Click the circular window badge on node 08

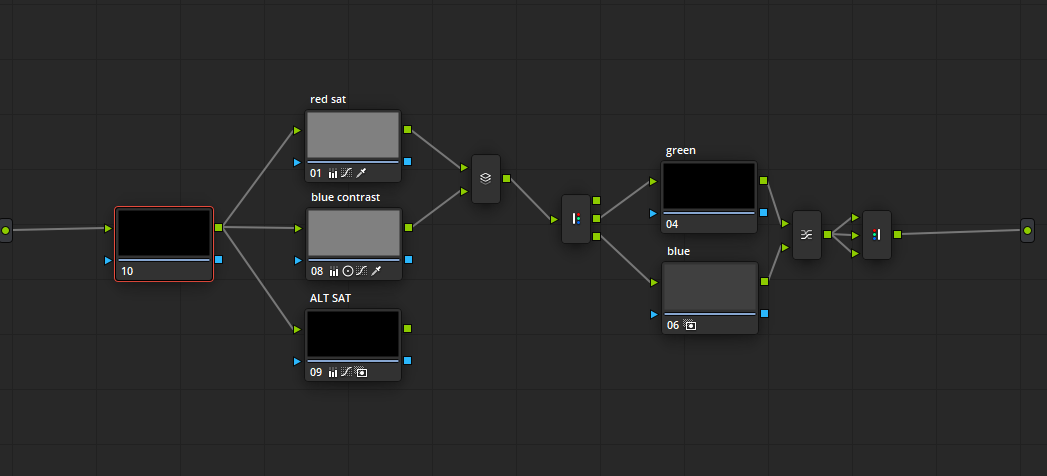[347, 272]
